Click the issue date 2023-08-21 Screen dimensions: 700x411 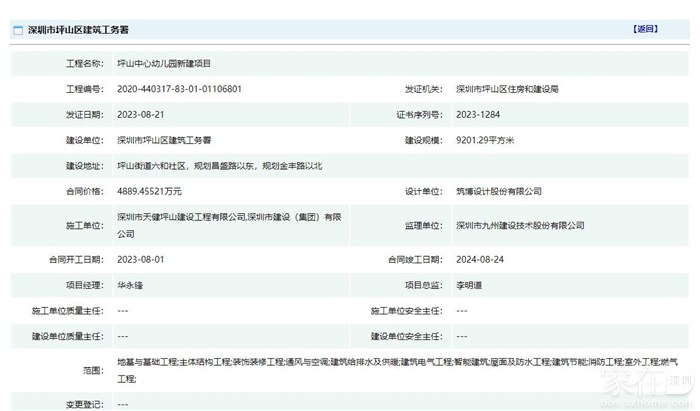(141, 115)
